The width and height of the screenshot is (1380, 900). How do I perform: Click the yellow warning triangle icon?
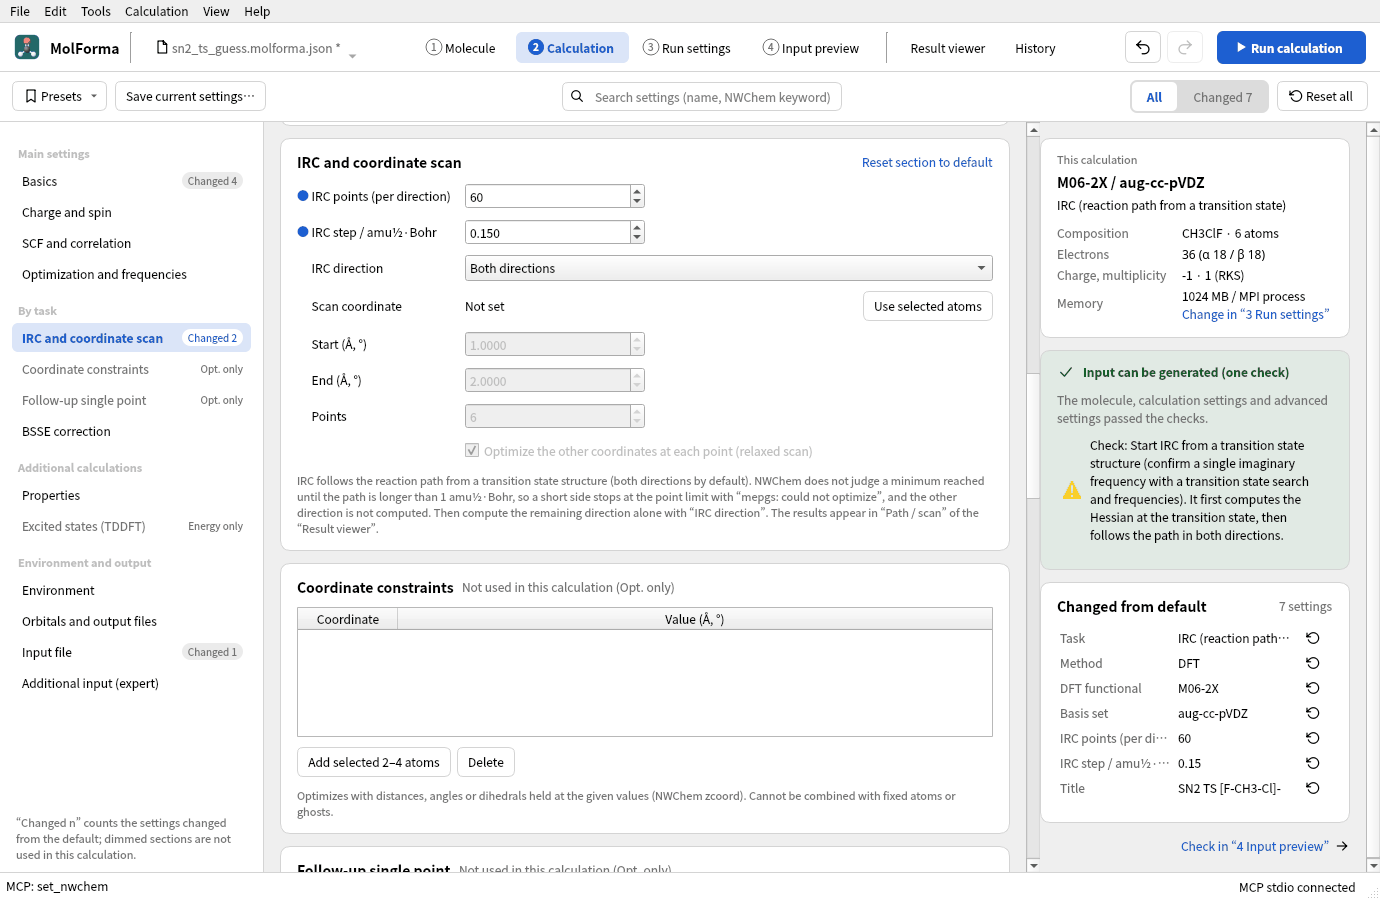click(x=1072, y=490)
